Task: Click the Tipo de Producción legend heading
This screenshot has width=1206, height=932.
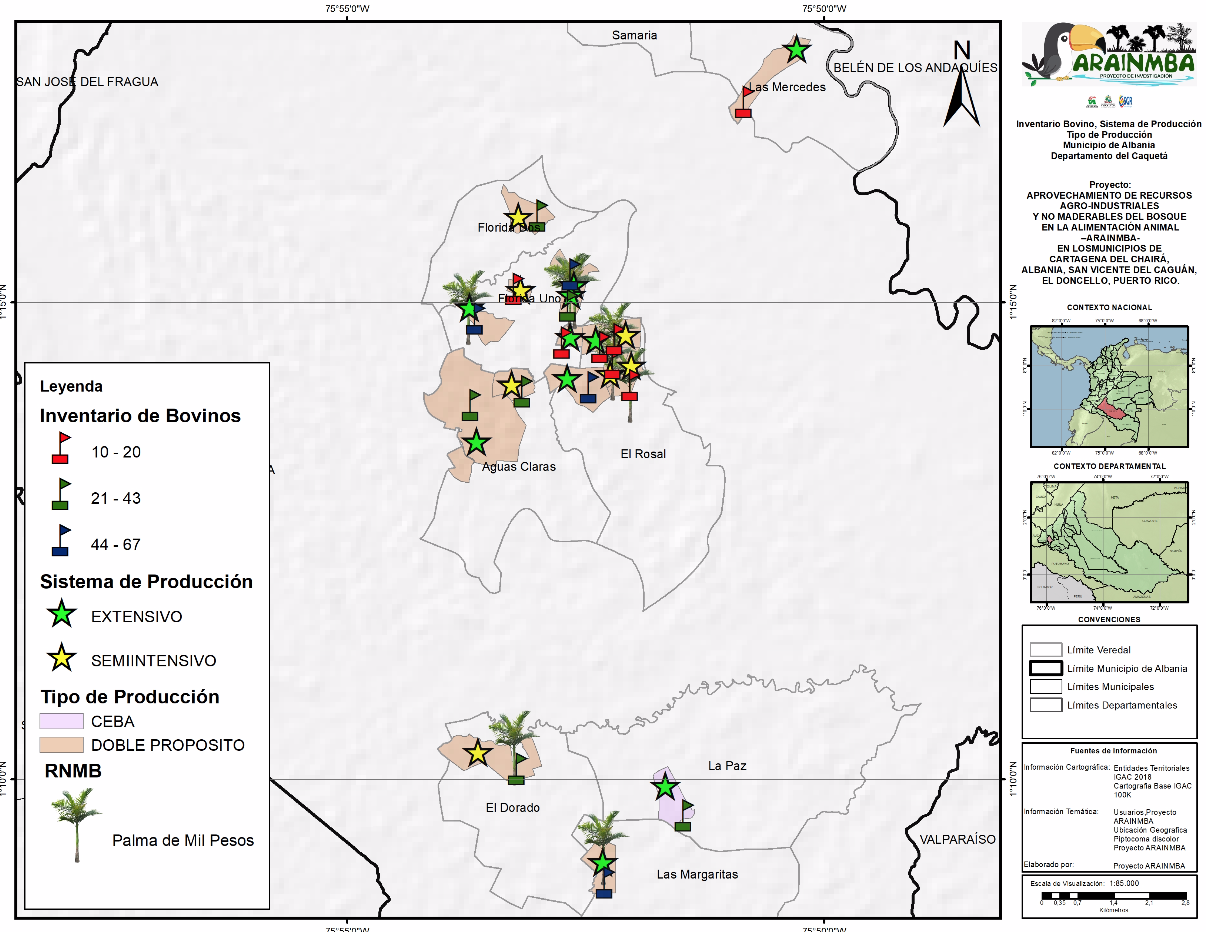Action: (x=130, y=697)
